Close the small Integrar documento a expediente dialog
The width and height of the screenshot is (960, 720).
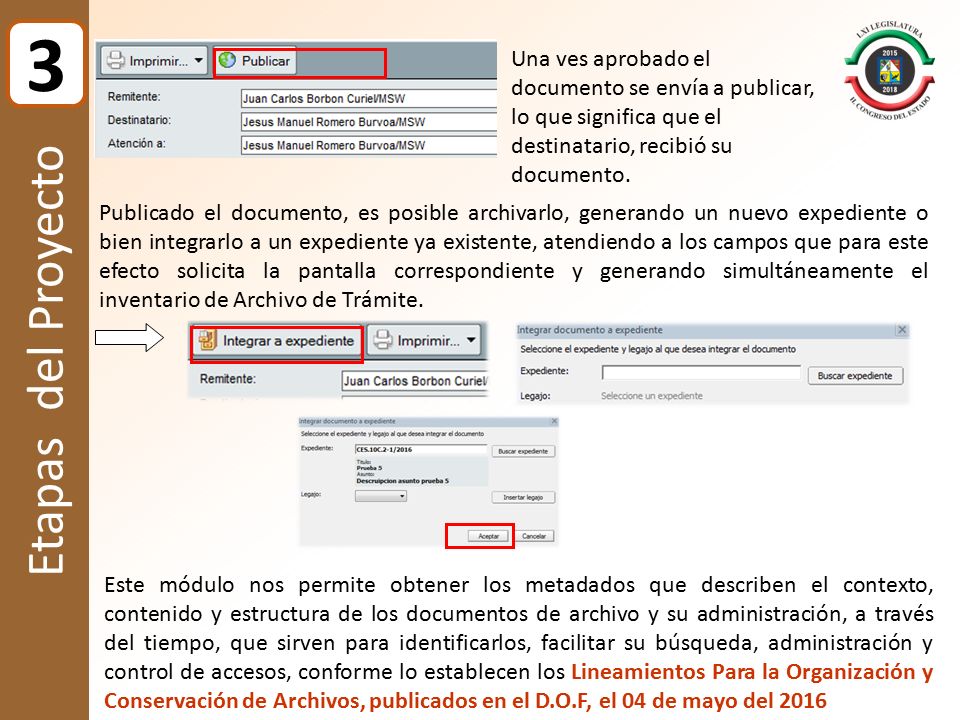[x=554, y=421]
